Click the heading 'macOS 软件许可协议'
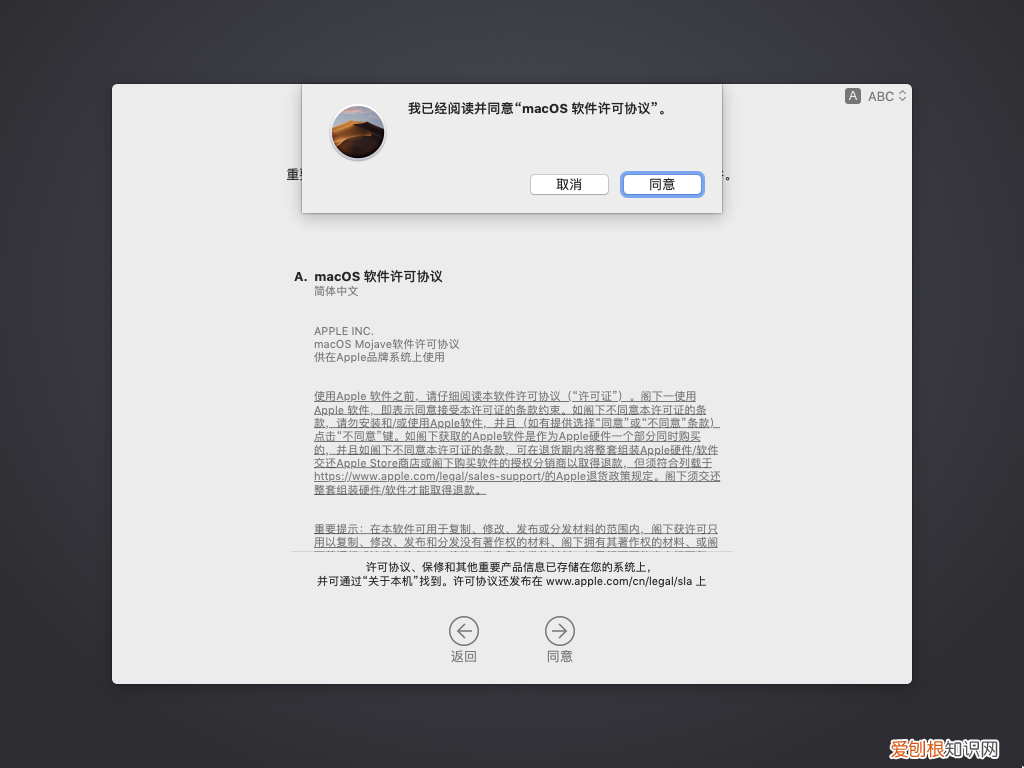The width and height of the screenshot is (1024, 768). [378, 276]
